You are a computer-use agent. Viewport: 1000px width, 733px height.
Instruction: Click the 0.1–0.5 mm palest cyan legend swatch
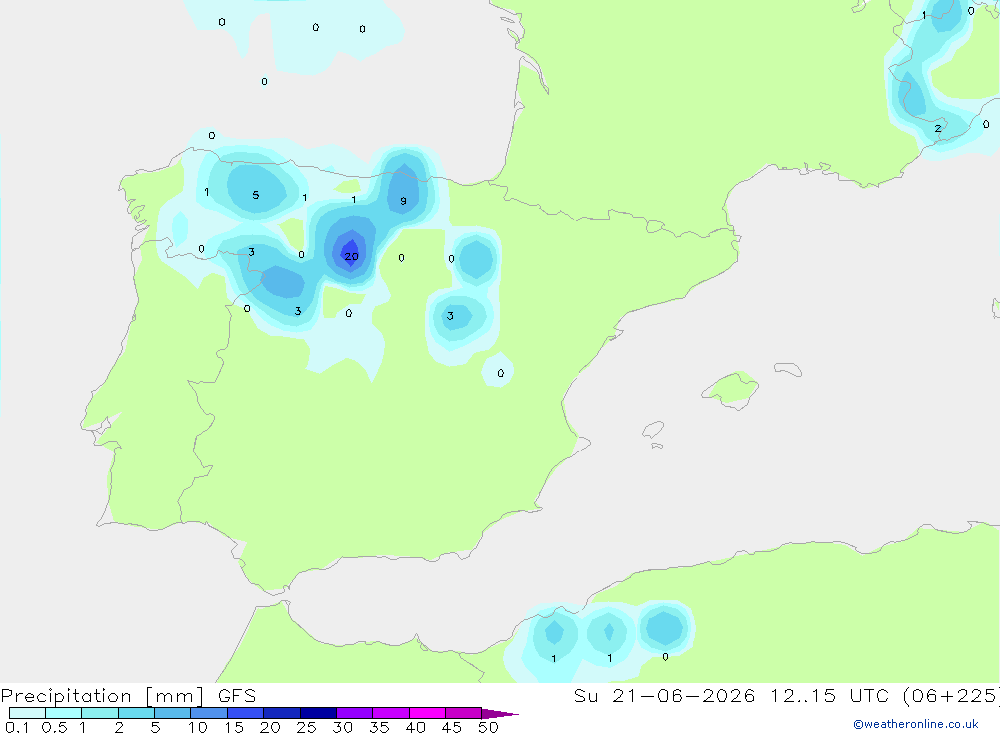pyautogui.click(x=27, y=713)
